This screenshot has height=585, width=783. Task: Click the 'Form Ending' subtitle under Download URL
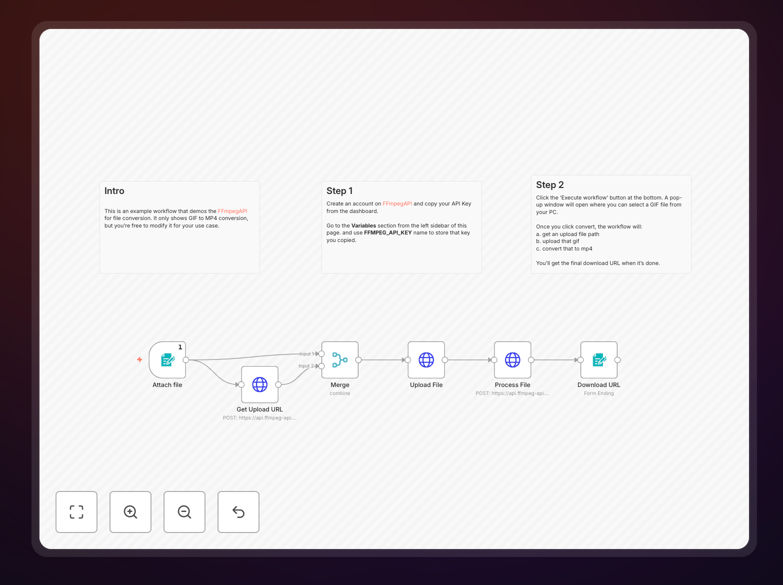[x=599, y=393]
